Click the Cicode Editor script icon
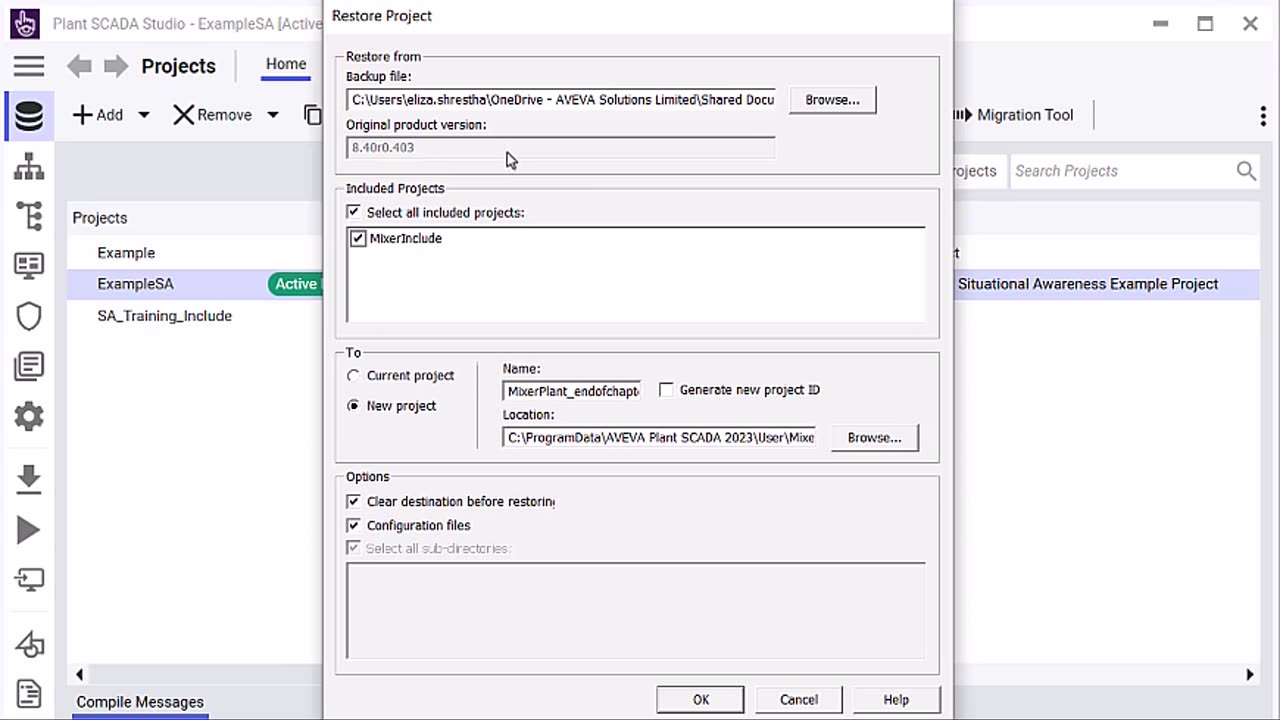Image resolution: width=1280 pixels, height=720 pixels. coord(29,693)
